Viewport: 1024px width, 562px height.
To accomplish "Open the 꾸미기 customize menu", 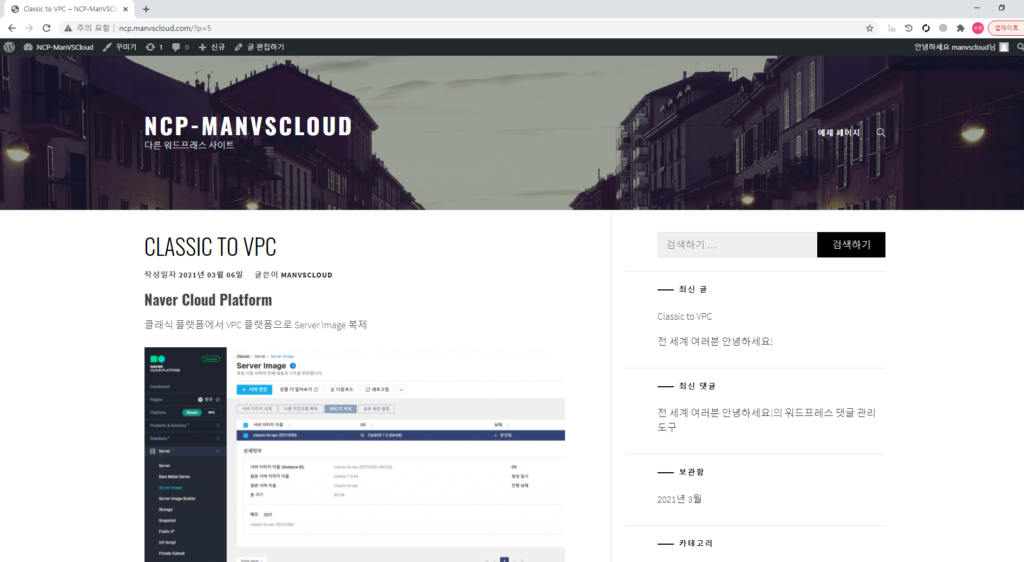I will (x=120, y=47).
